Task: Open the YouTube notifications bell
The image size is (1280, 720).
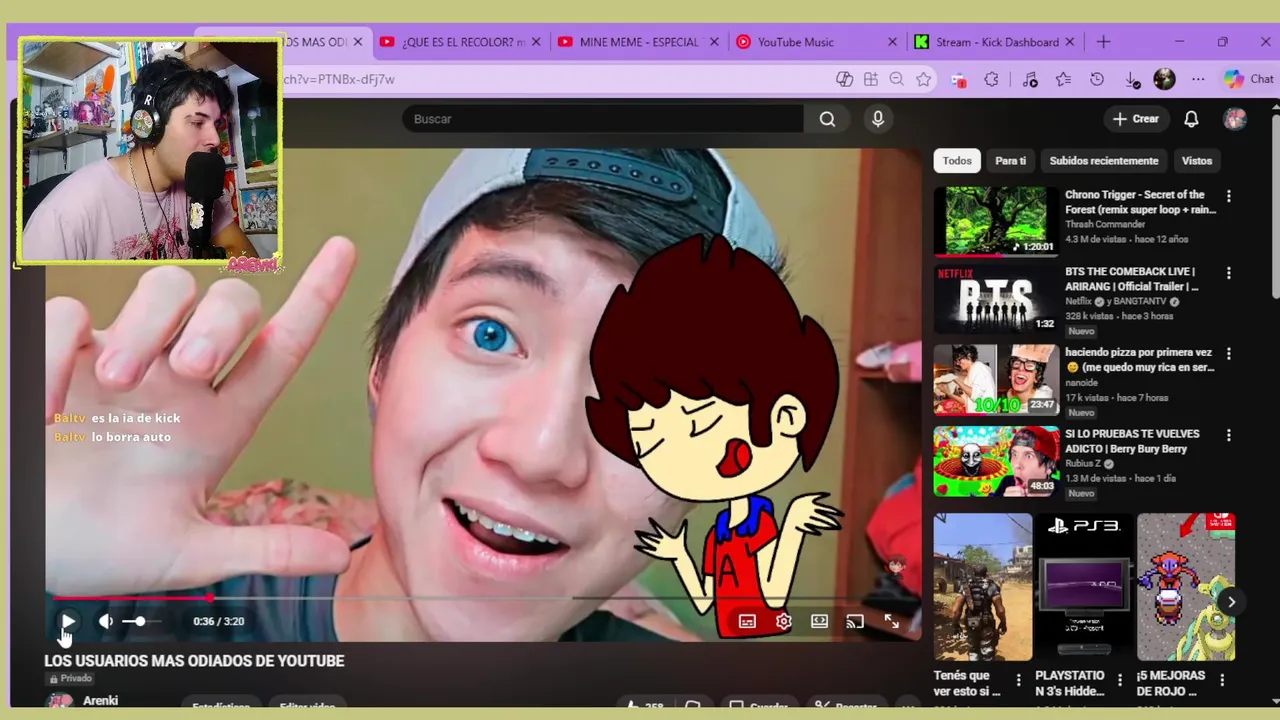Action: (x=1191, y=119)
